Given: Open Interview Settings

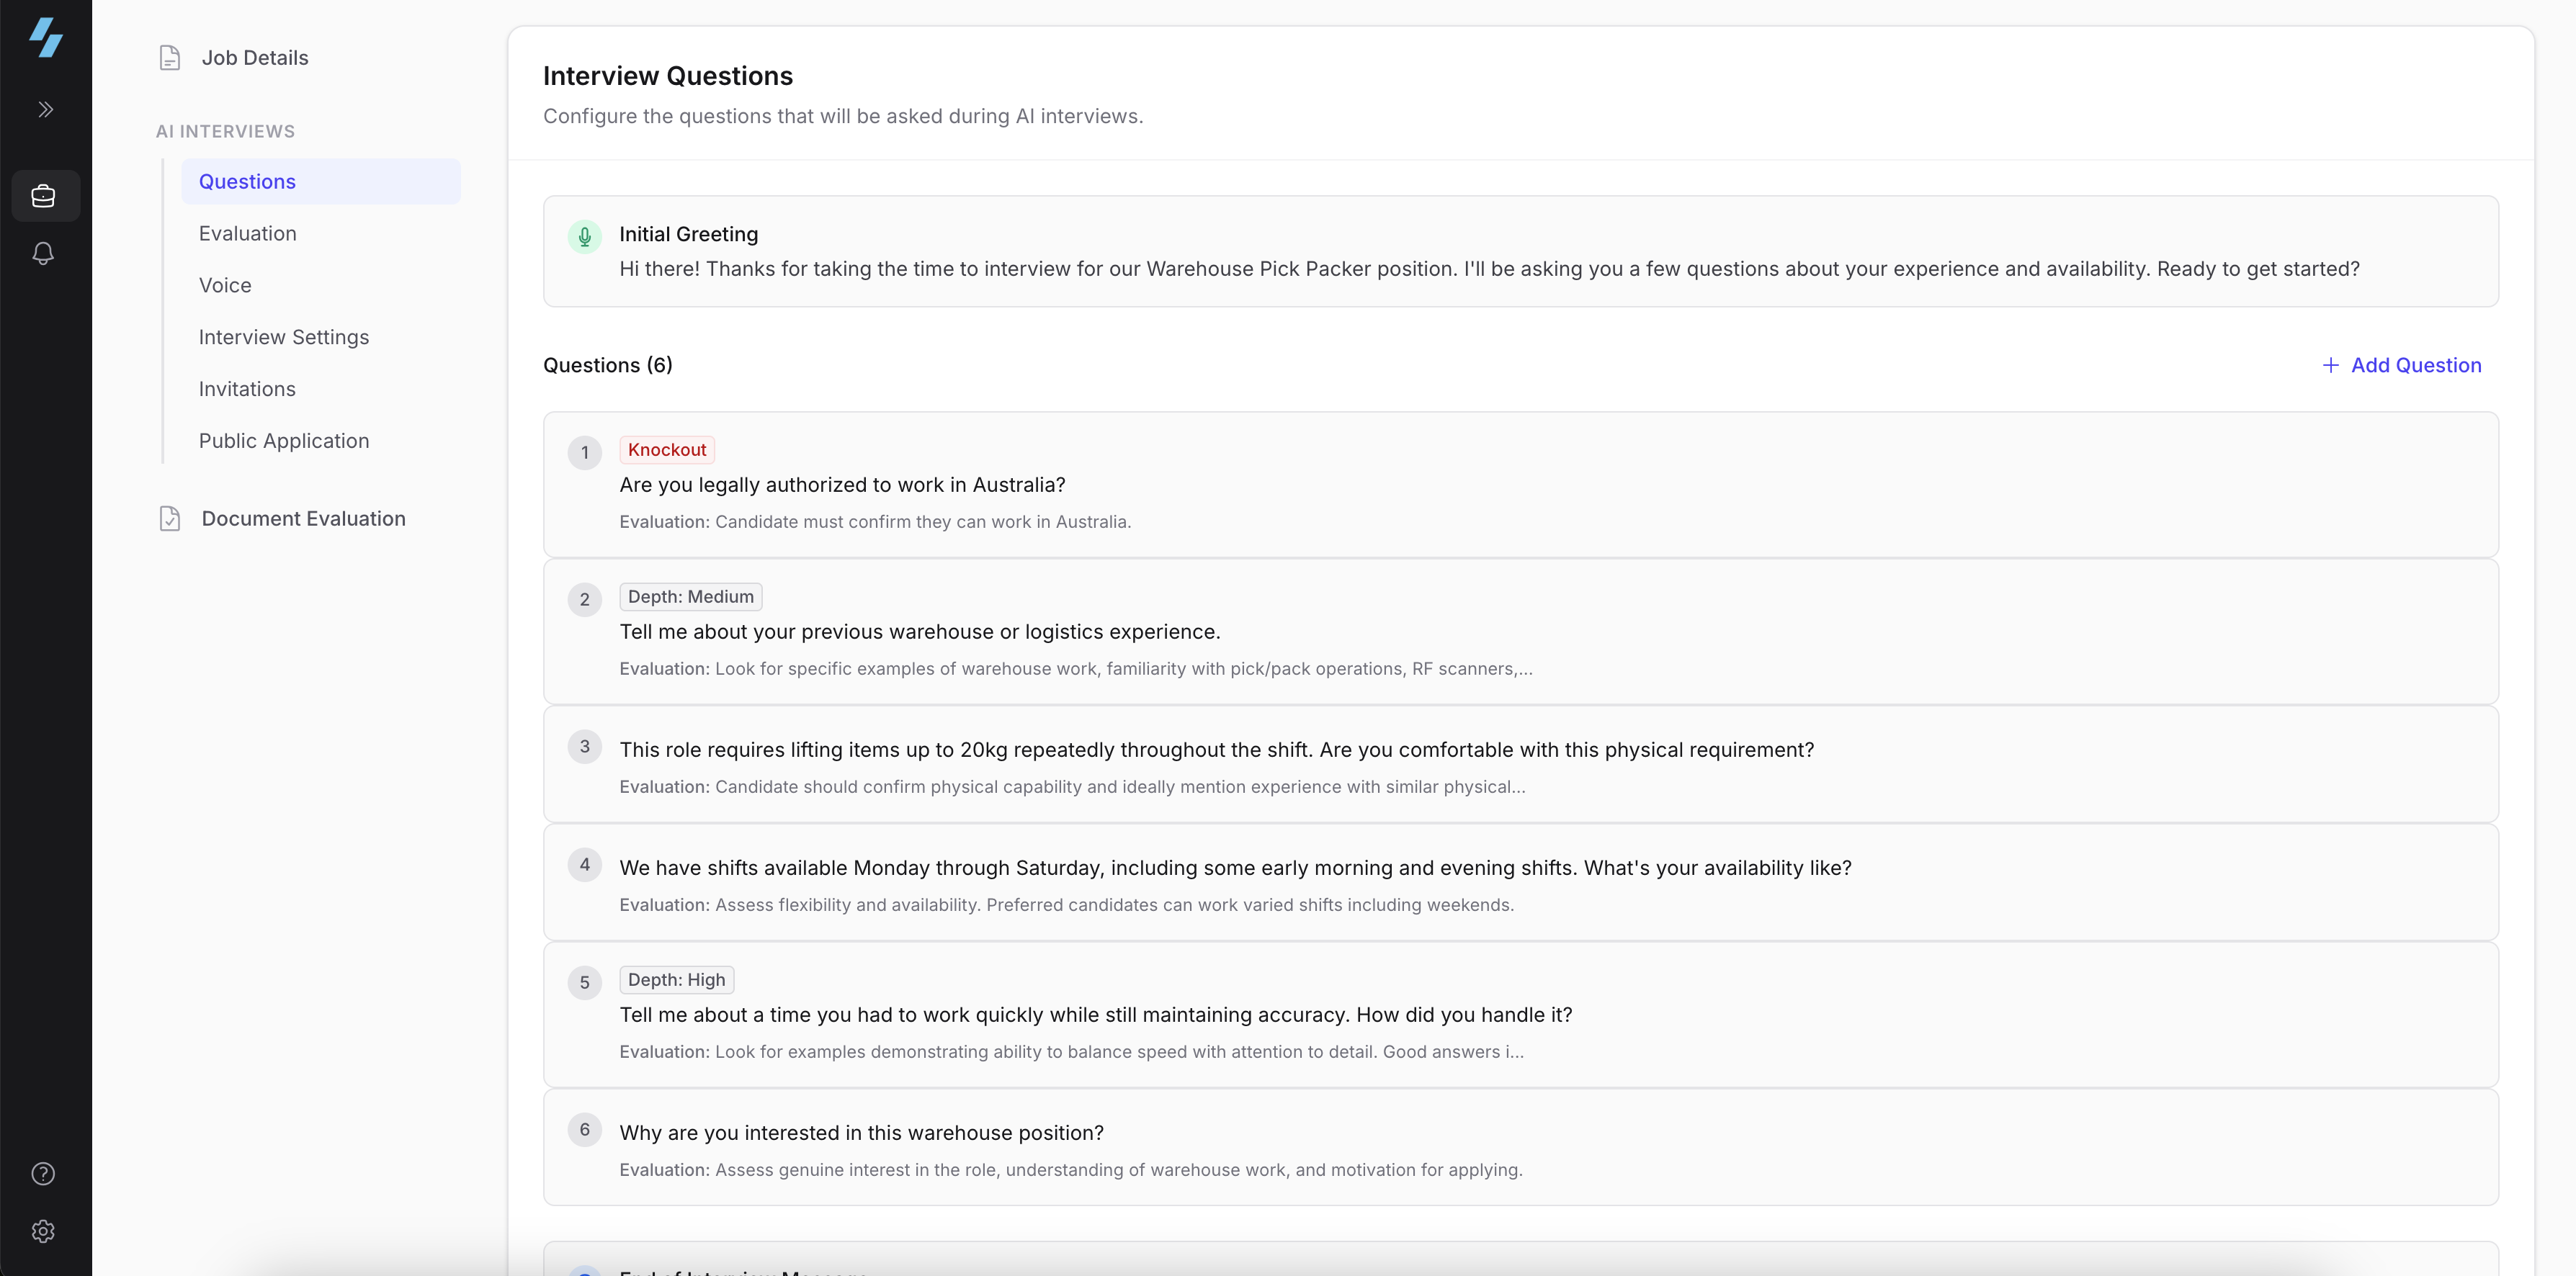Looking at the screenshot, I should coord(283,337).
